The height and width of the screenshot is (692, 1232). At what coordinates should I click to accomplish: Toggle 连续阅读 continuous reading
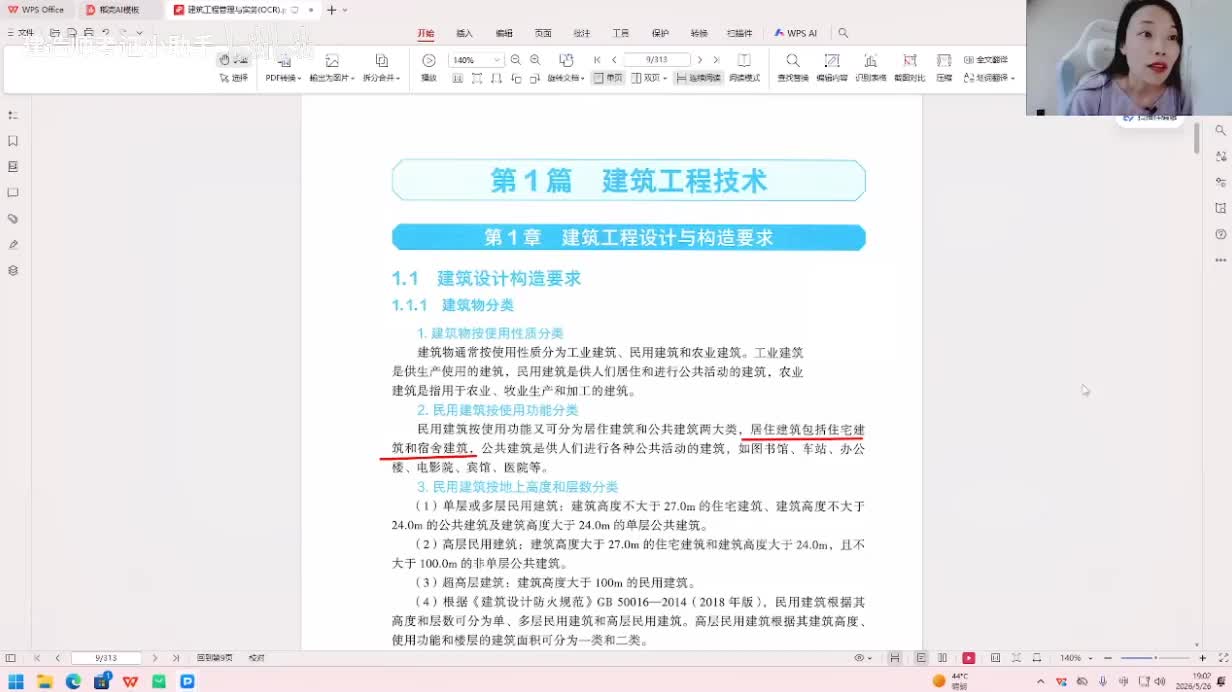click(699, 78)
